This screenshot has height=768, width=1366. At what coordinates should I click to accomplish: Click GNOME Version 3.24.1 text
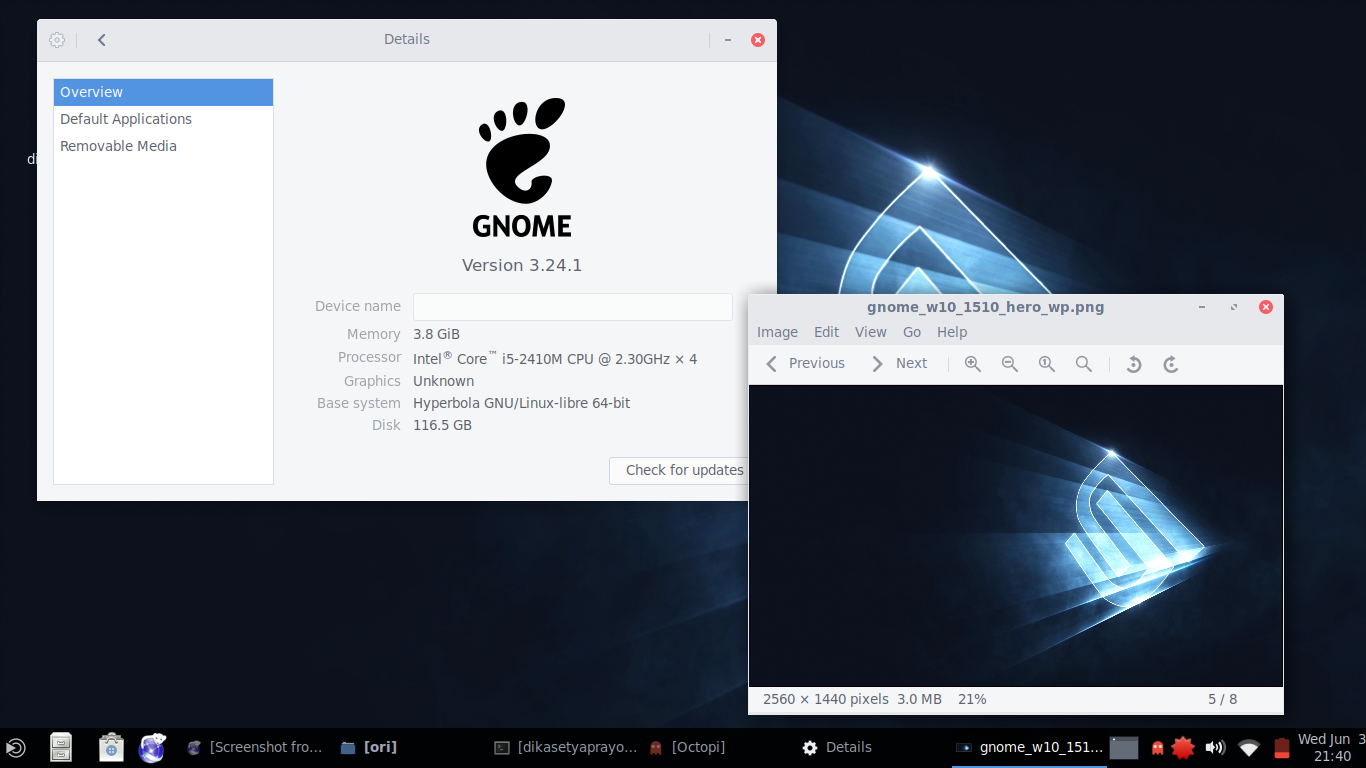[522, 265]
